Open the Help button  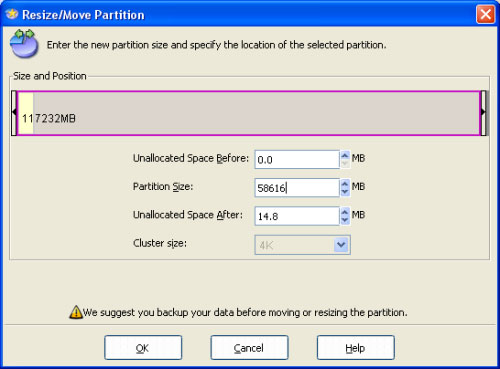[x=356, y=348]
